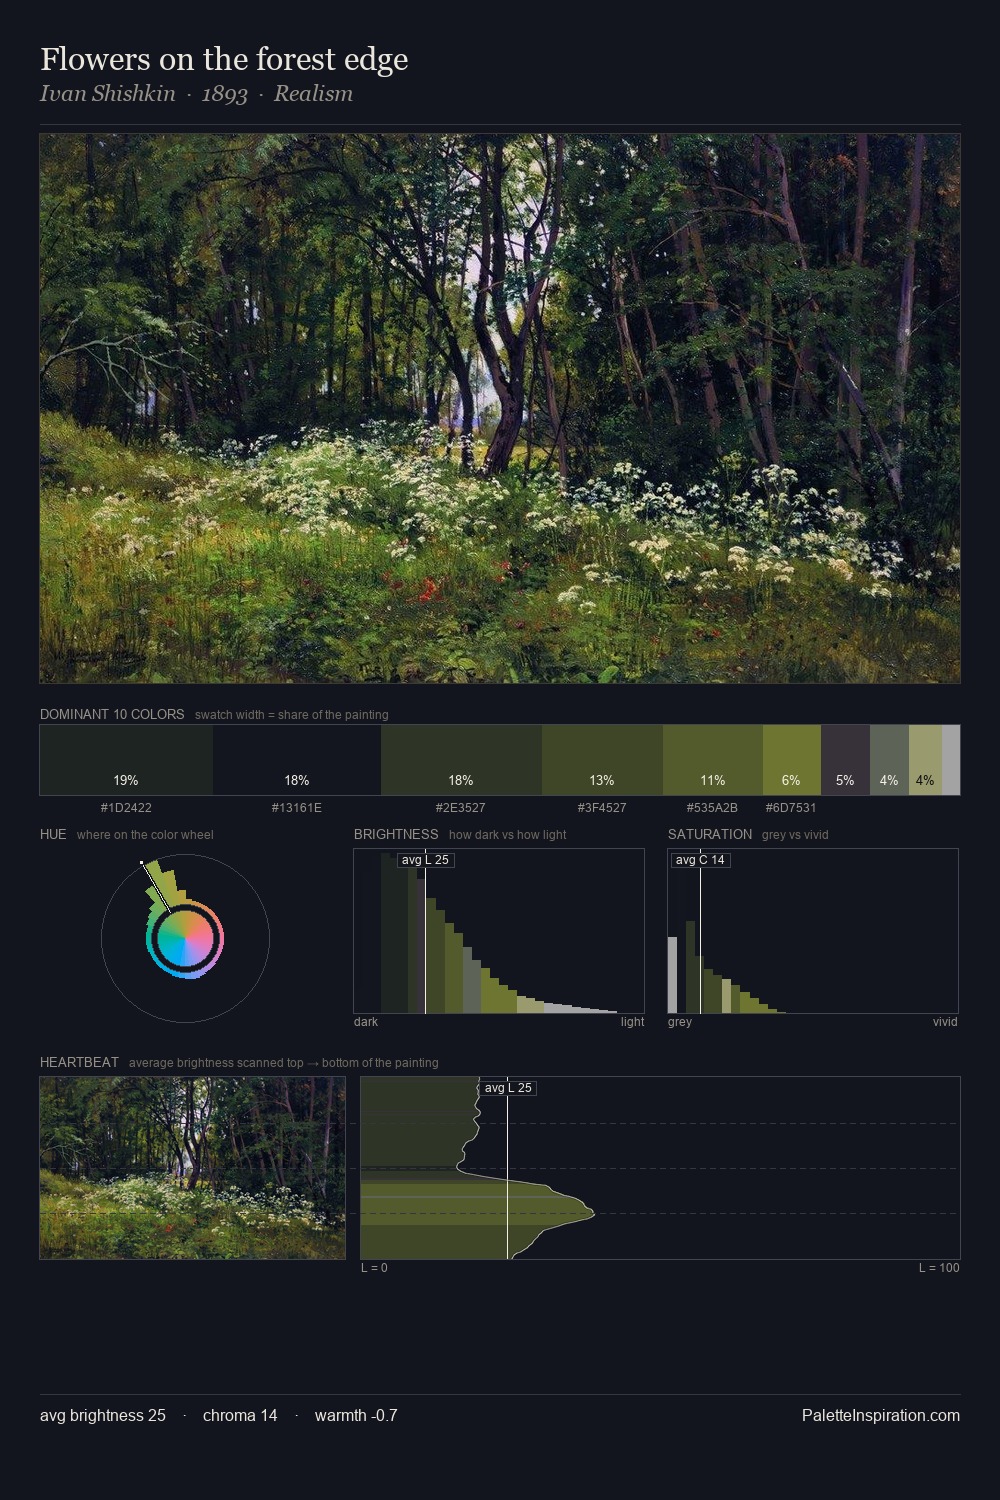Click the 'HEARTBEAT' section heading
Image resolution: width=1000 pixels, height=1500 pixels.
click(79, 1062)
